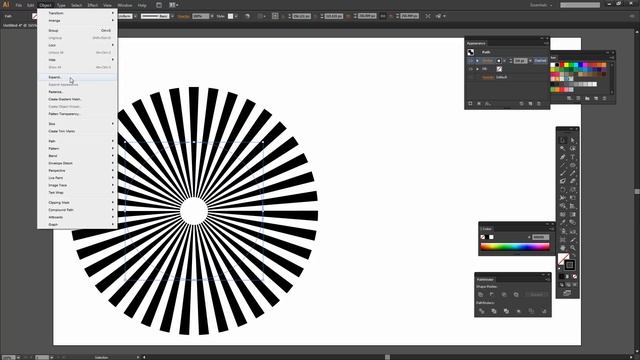Screen dimensions: 640x360
Task: Select the Zoom tool
Action: pyautogui.click(x=573, y=248)
